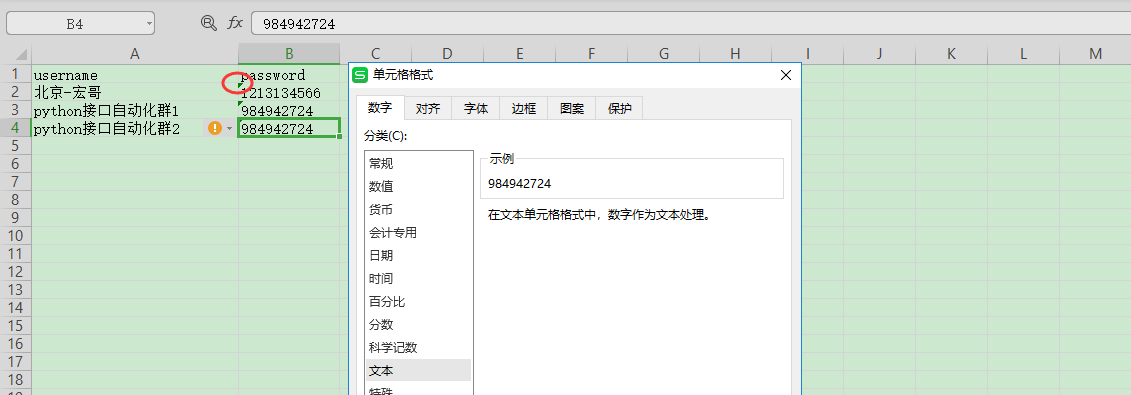1131x395 pixels.
Task: Select column M header
Action: click(x=1096, y=54)
